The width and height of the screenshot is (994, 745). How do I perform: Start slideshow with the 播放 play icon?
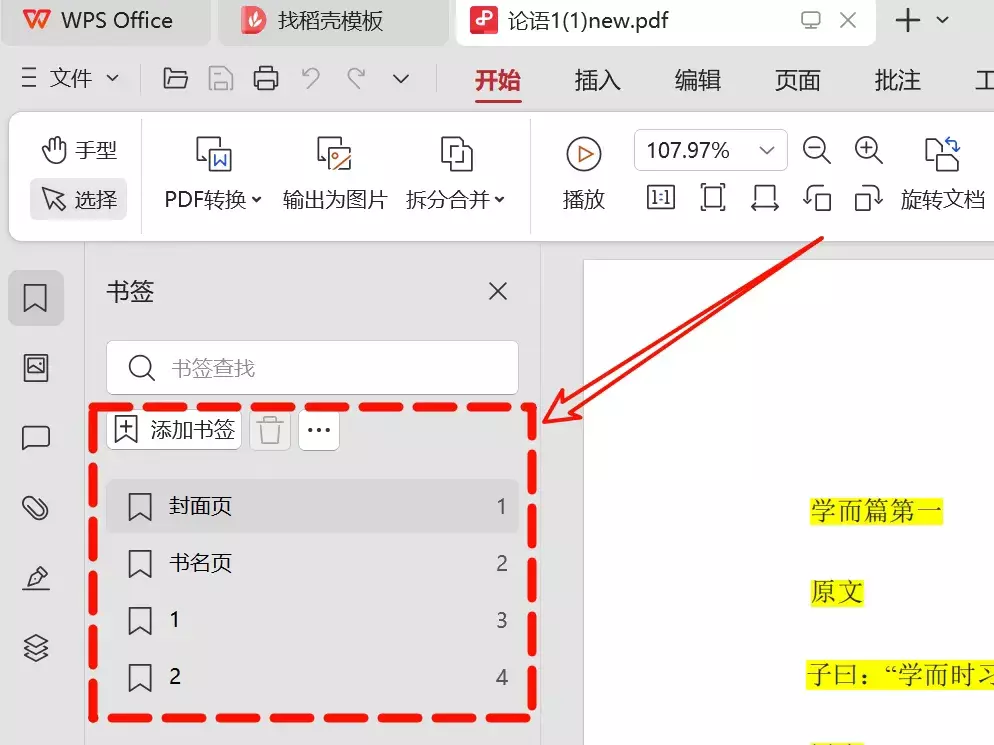[583, 156]
